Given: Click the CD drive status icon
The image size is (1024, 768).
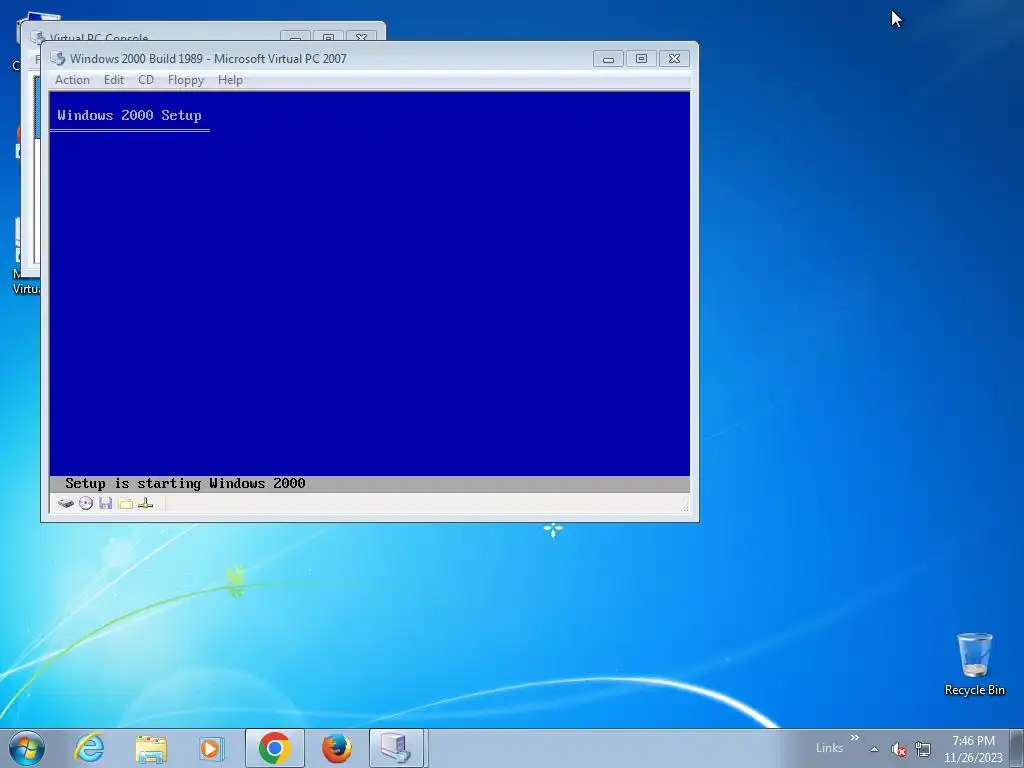Looking at the screenshot, I should click(86, 504).
